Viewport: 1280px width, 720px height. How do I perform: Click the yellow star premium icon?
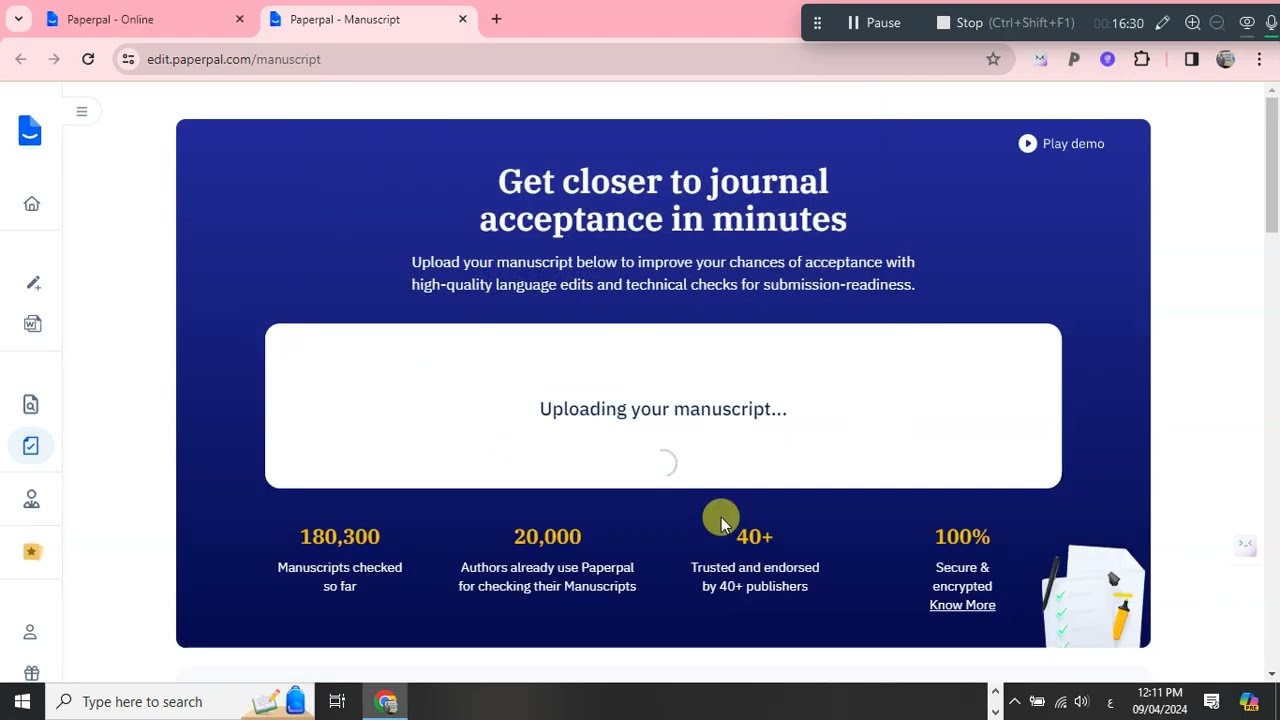32,551
